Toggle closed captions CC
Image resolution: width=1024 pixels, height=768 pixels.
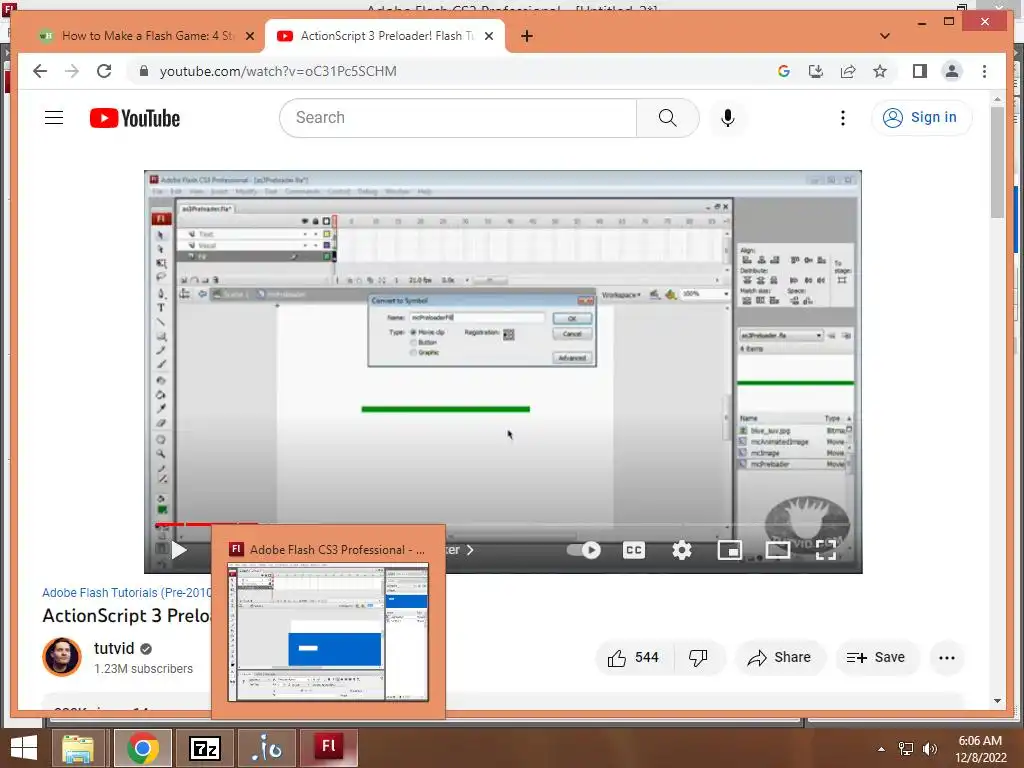click(x=633, y=550)
